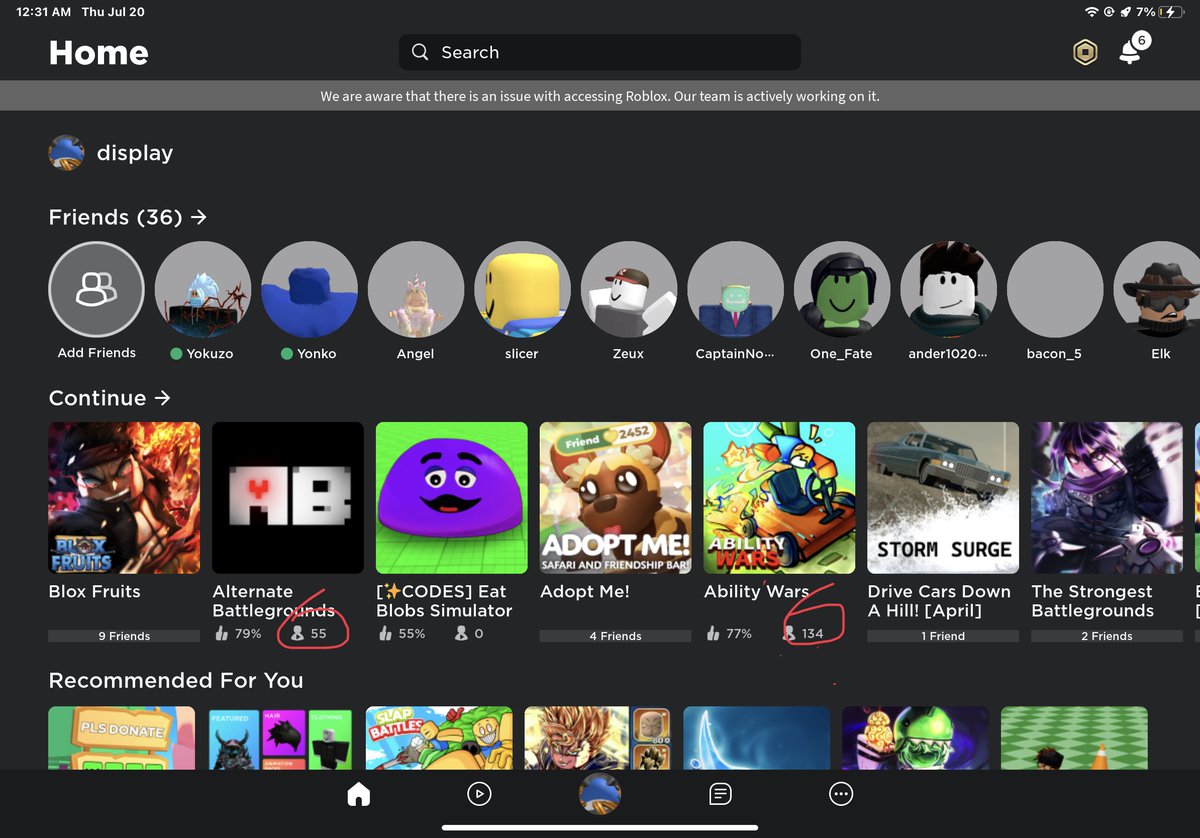Click 77% like rating of Ability Wars
The width and height of the screenshot is (1200, 838).
point(729,634)
